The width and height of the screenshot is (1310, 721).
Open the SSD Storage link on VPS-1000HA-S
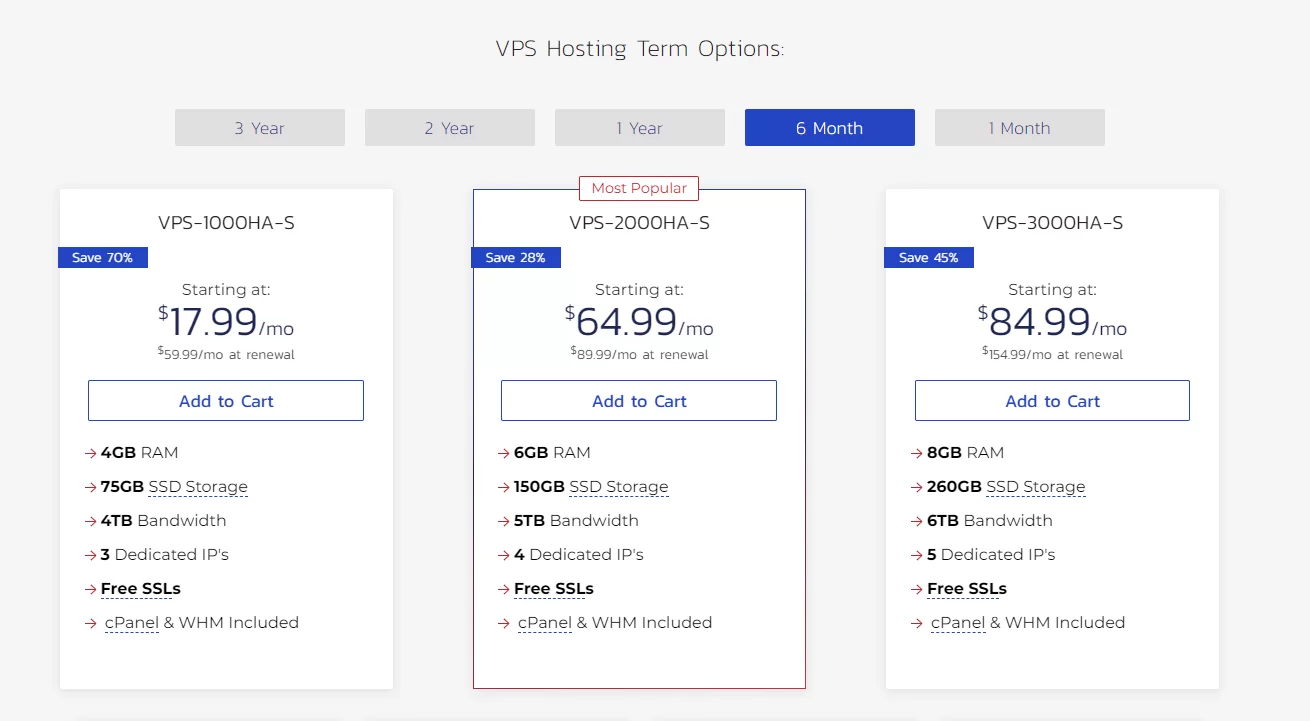[x=197, y=486]
